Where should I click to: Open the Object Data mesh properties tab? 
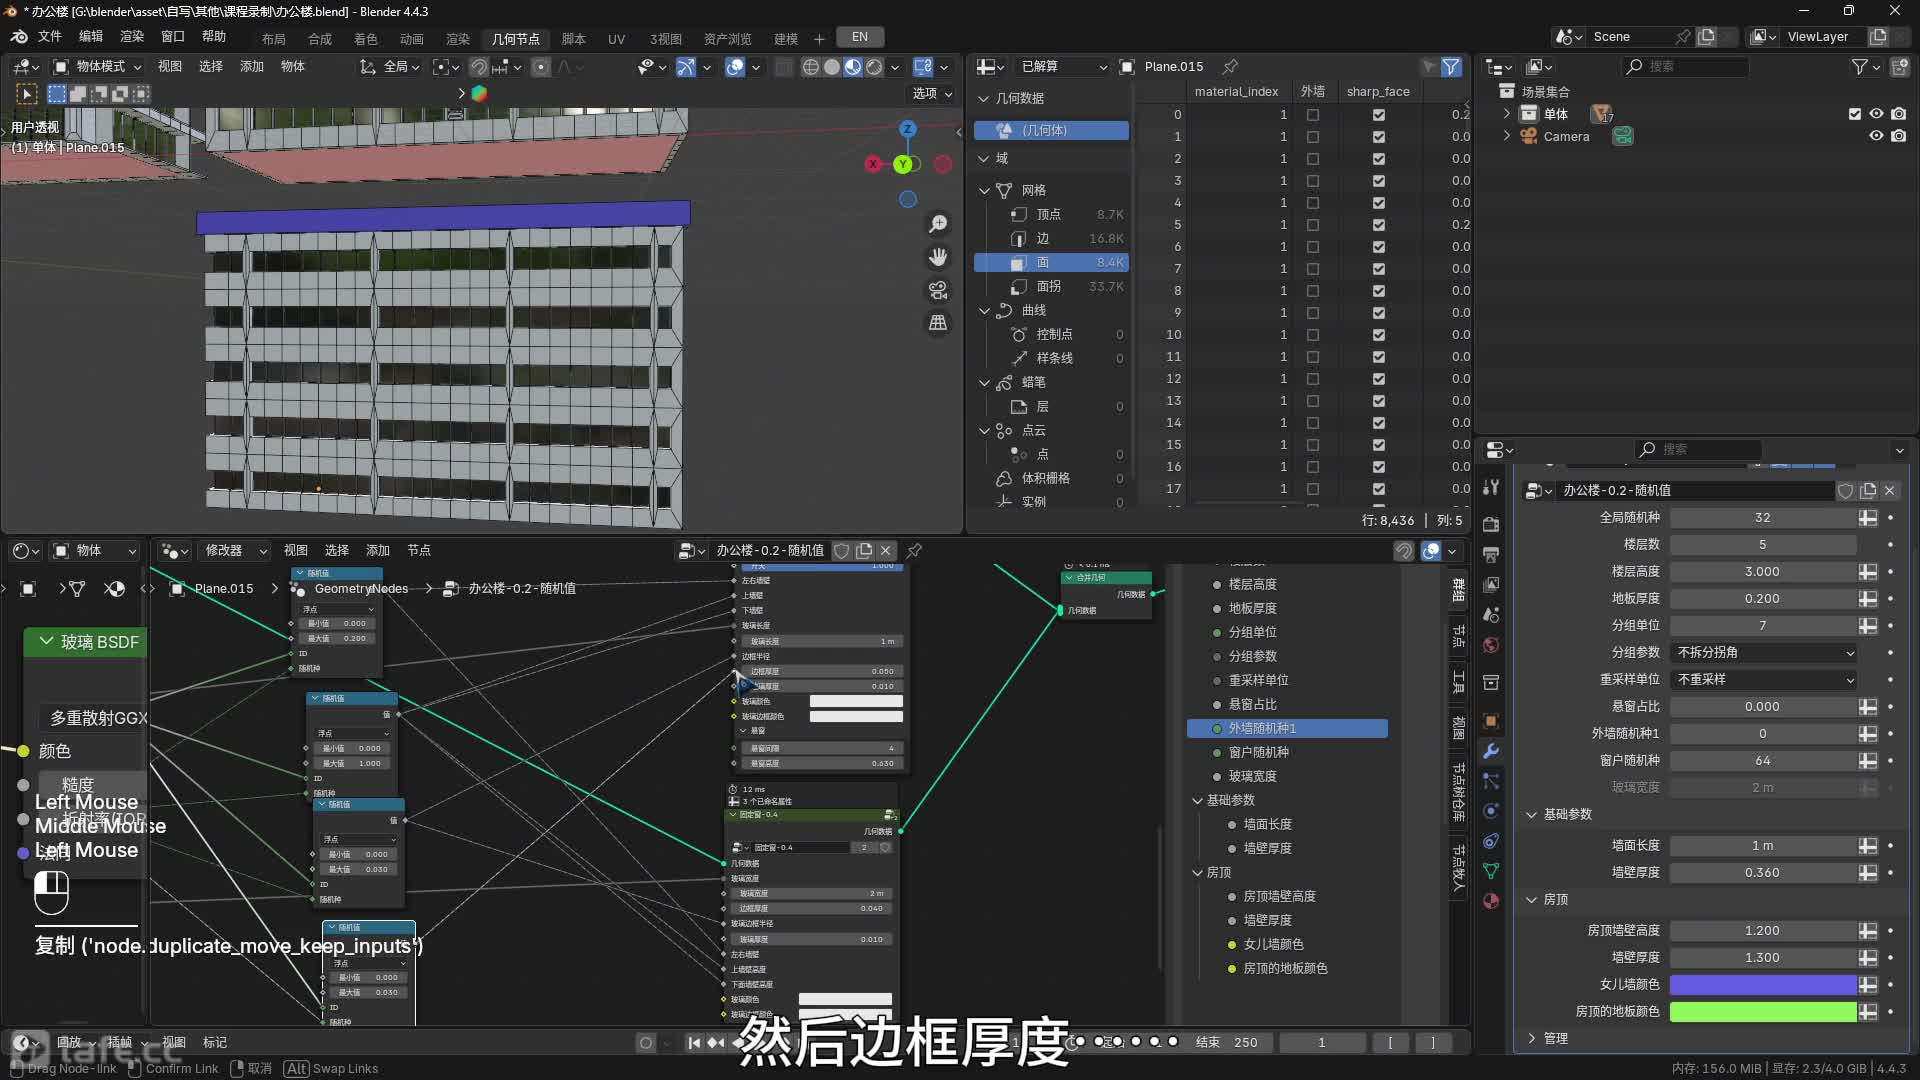tap(1491, 871)
